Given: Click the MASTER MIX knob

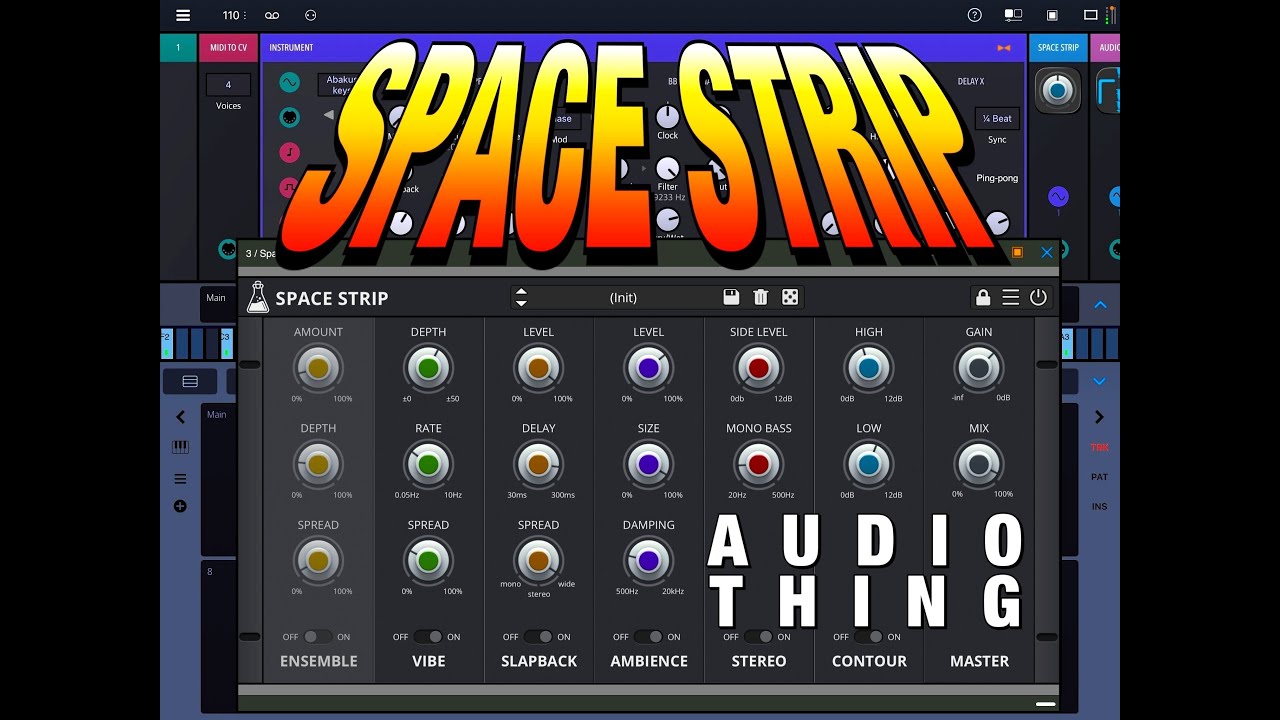Looking at the screenshot, I should (979, 464).
